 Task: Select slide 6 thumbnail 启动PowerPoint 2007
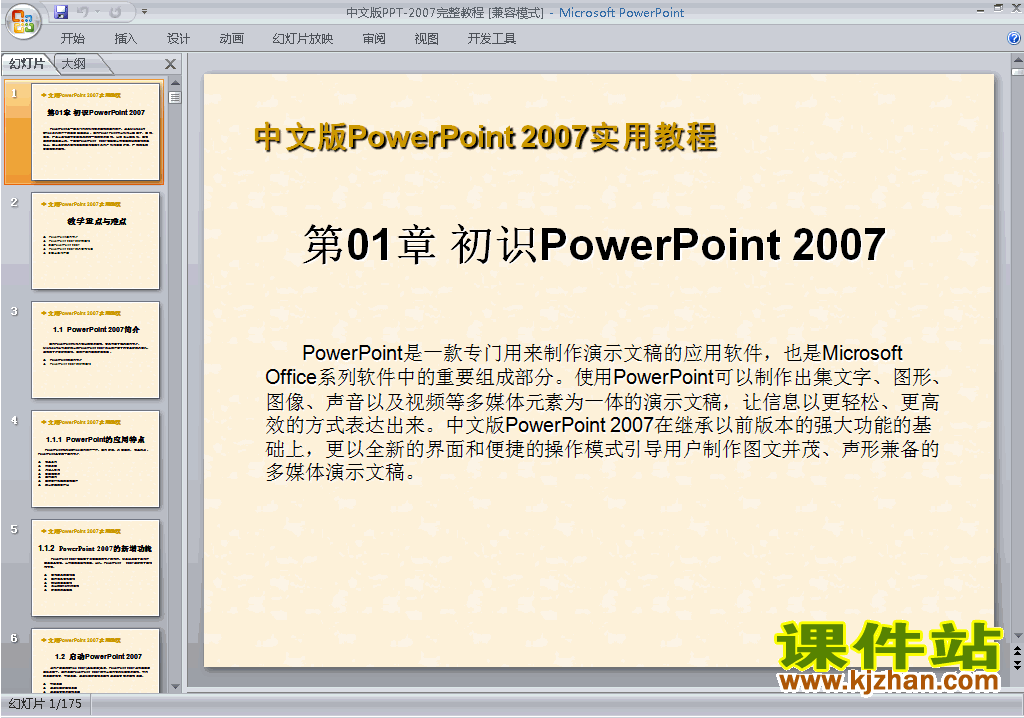(x=95, y=661)
